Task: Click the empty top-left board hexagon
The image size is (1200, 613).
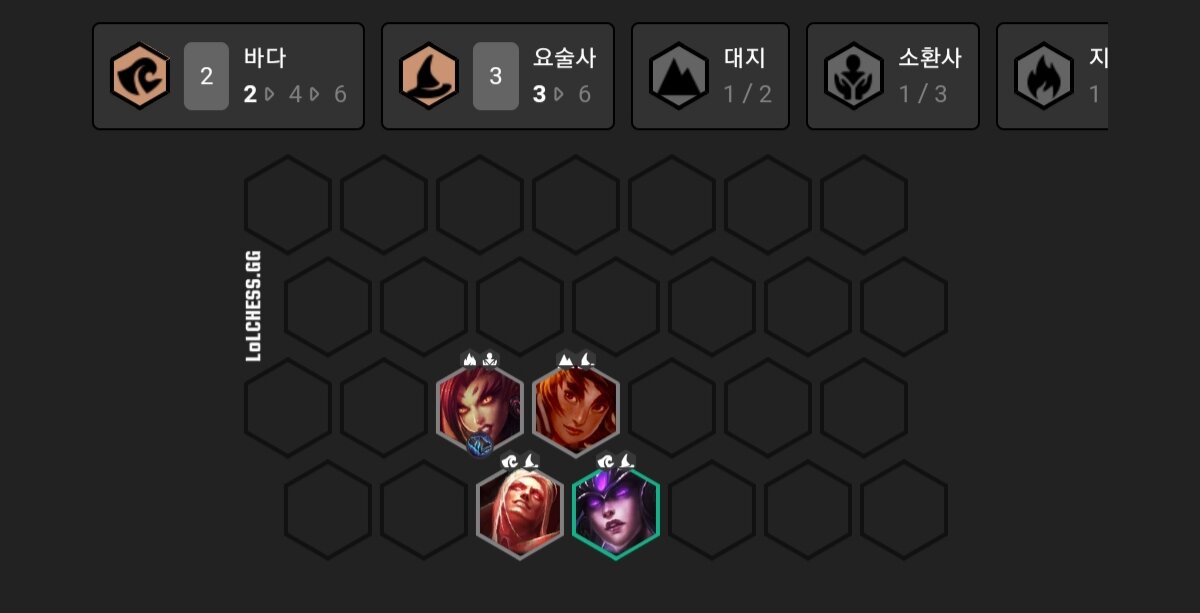Action: tap(288, 204)
